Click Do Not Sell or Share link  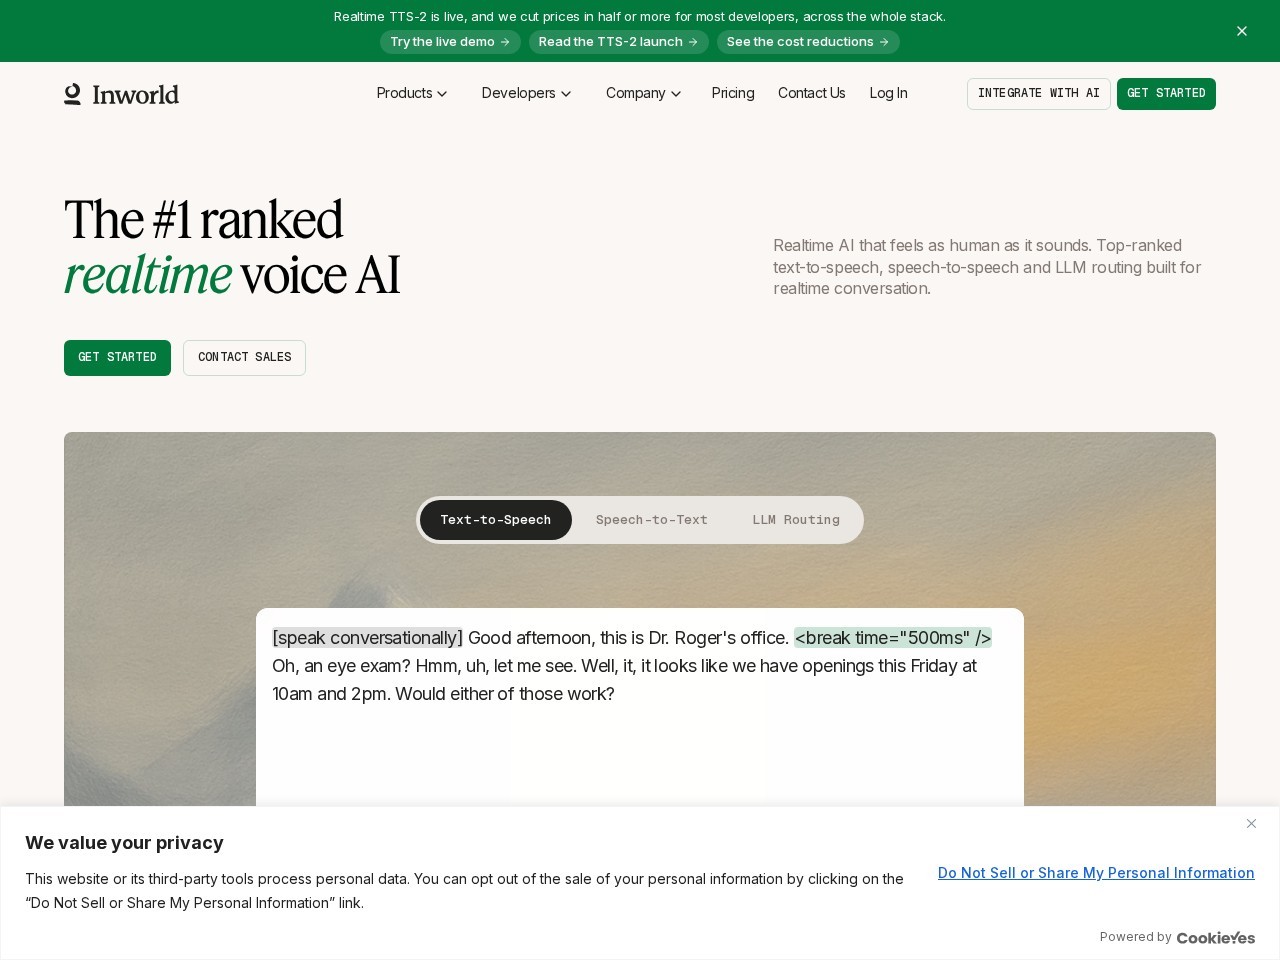1096,873
